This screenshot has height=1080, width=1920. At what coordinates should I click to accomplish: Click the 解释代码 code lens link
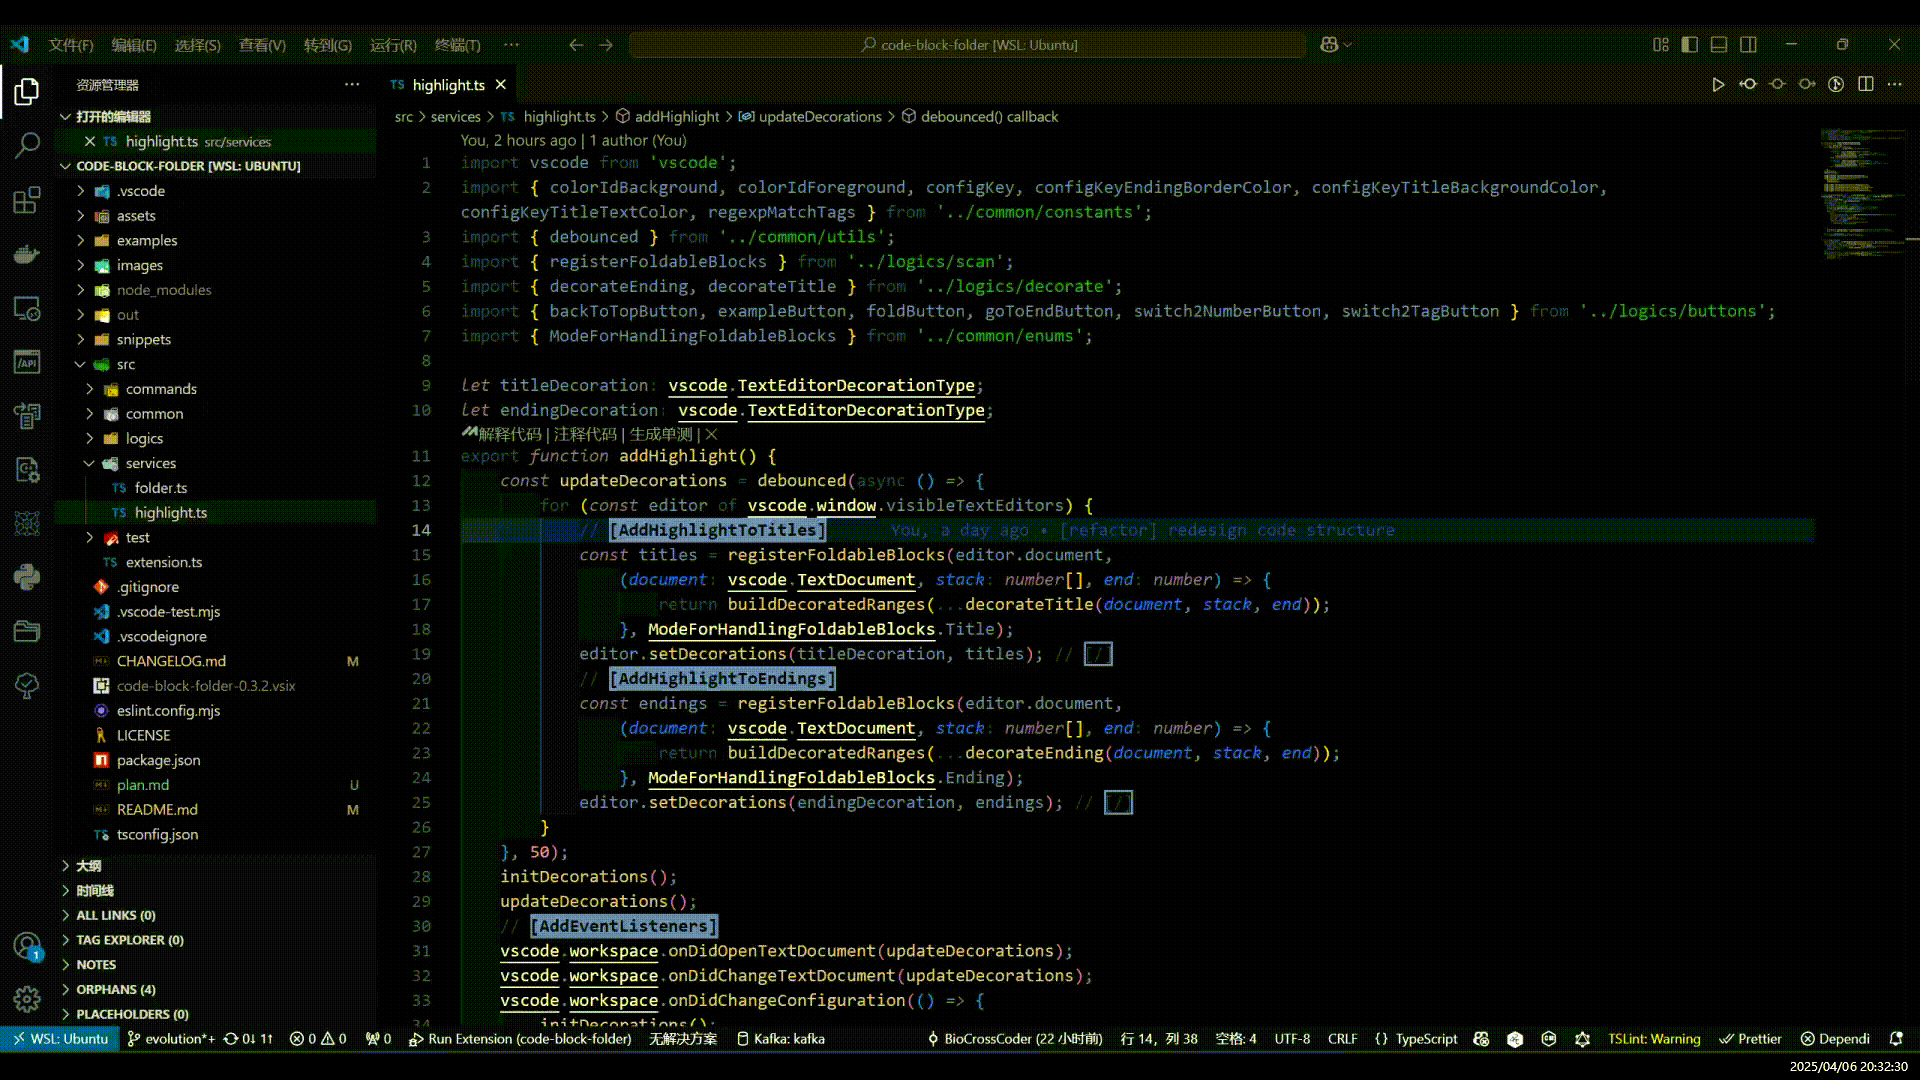coord(509,434)
